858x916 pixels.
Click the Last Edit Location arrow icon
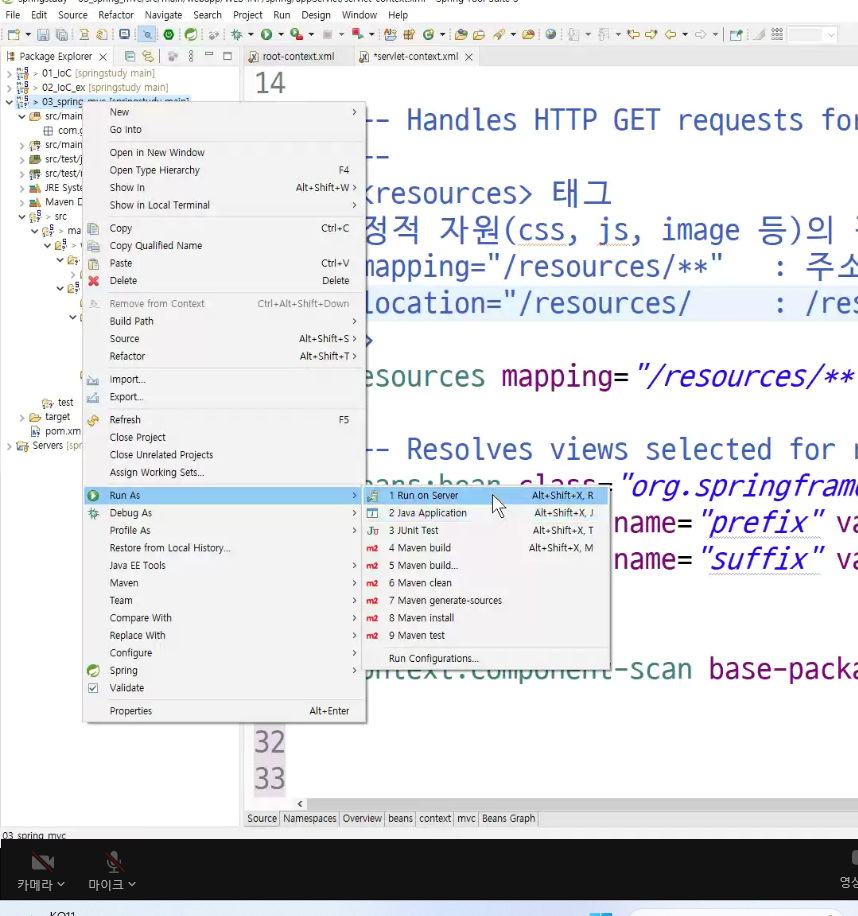[x=633, y=34]
